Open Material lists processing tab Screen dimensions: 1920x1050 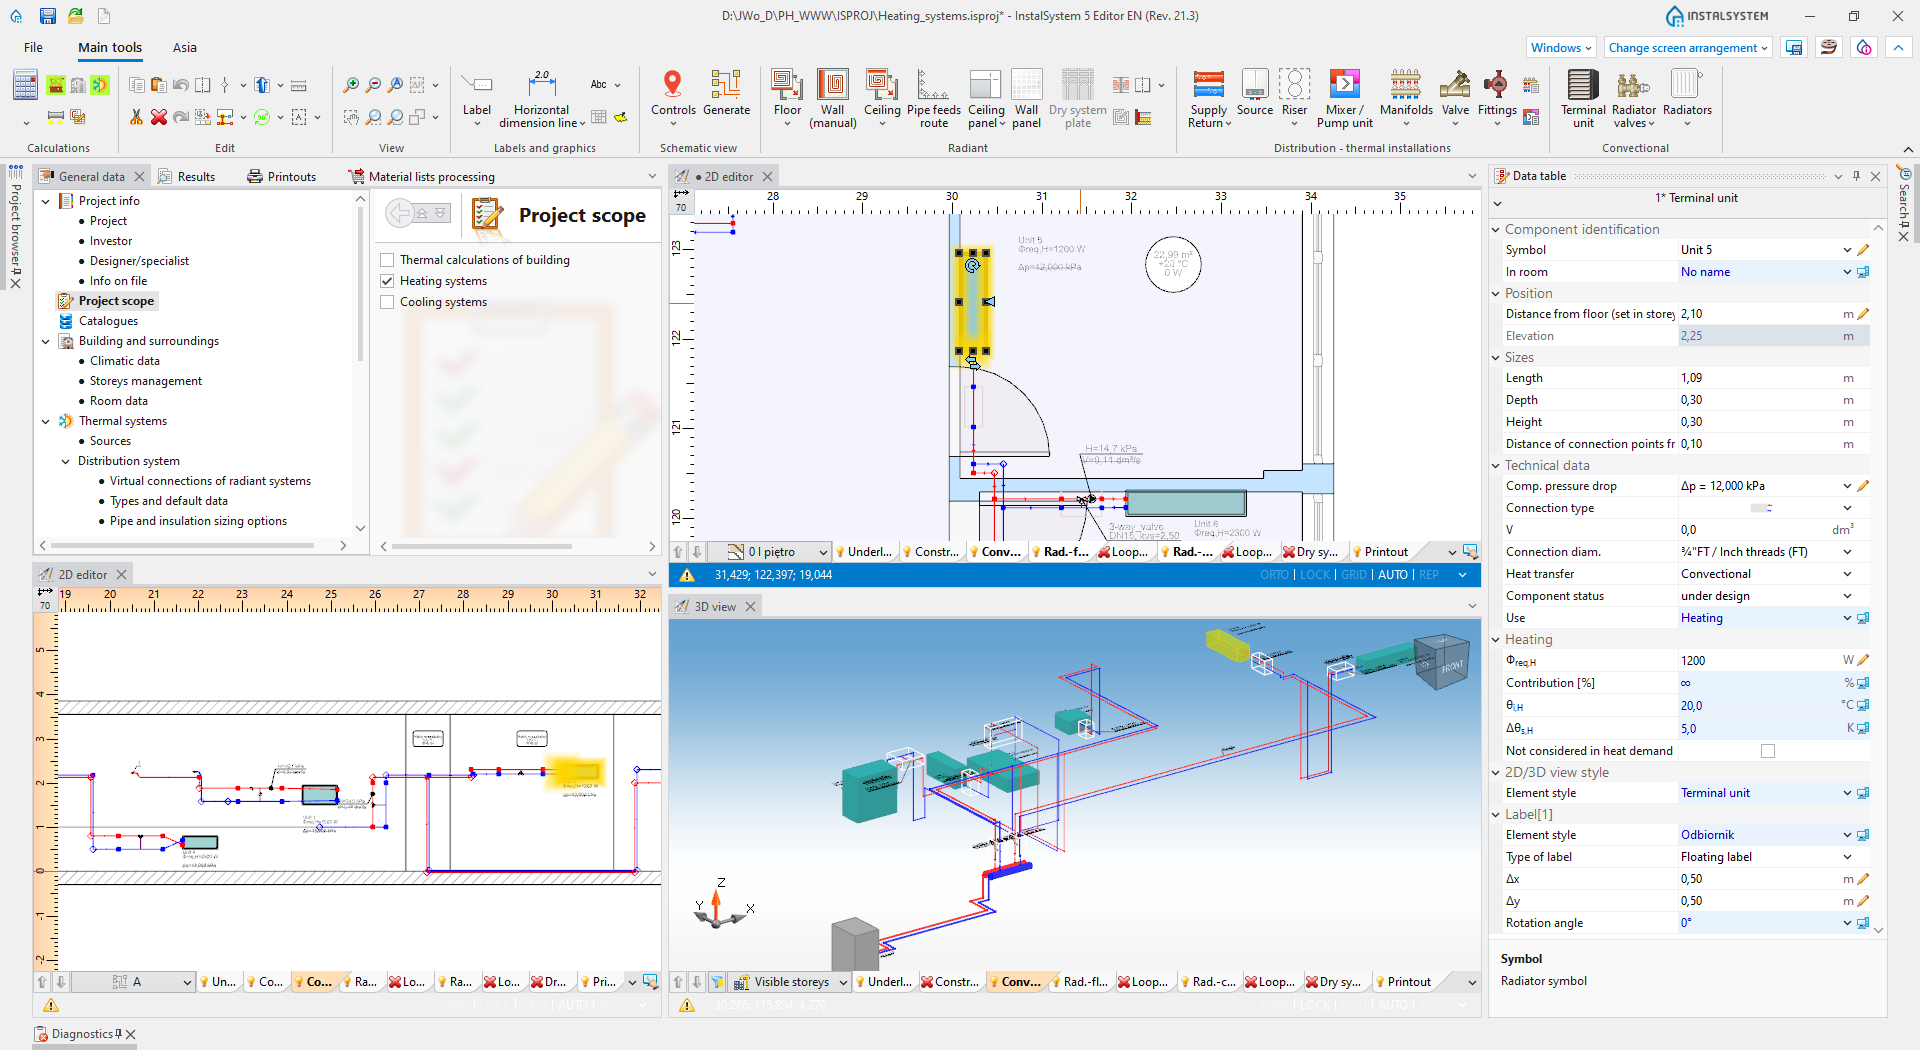pos(421,177)
